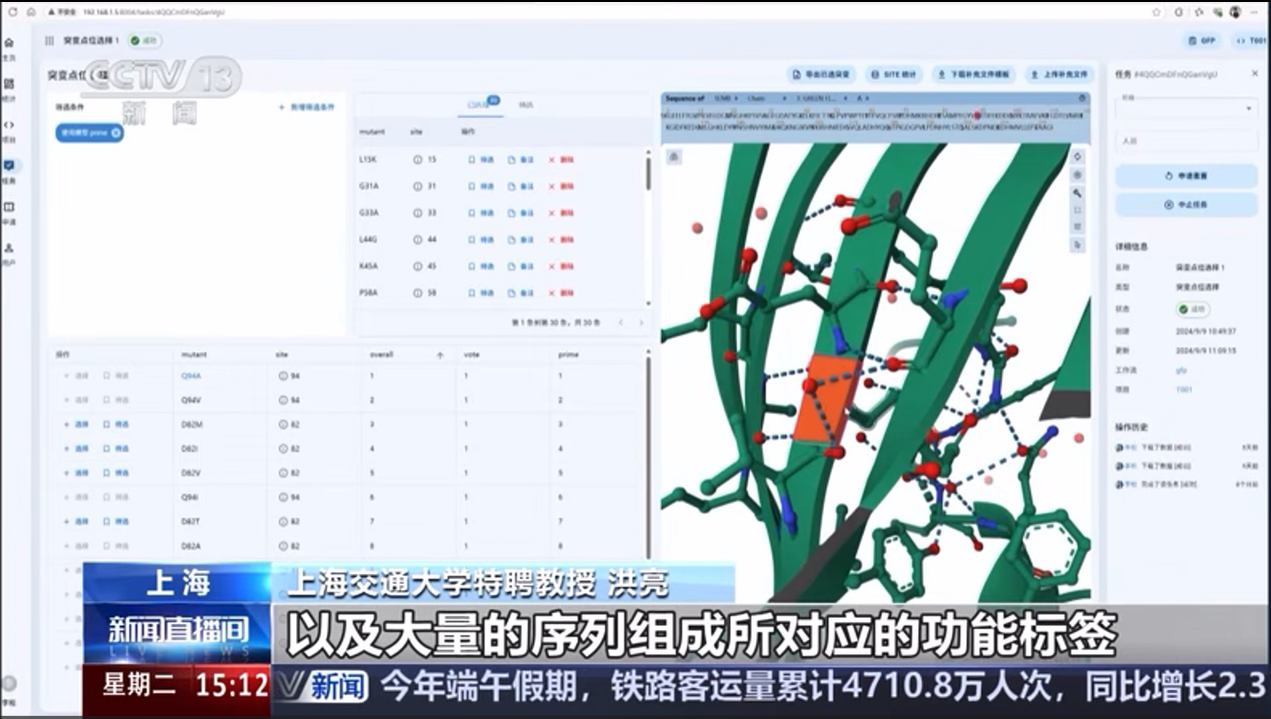Screen dimensions: 1271x719
Task: Delete the G33A mutant entry
Action: coord(561,213)
